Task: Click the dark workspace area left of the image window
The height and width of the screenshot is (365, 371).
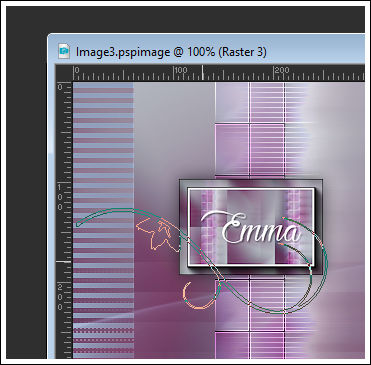Action: 27,183
